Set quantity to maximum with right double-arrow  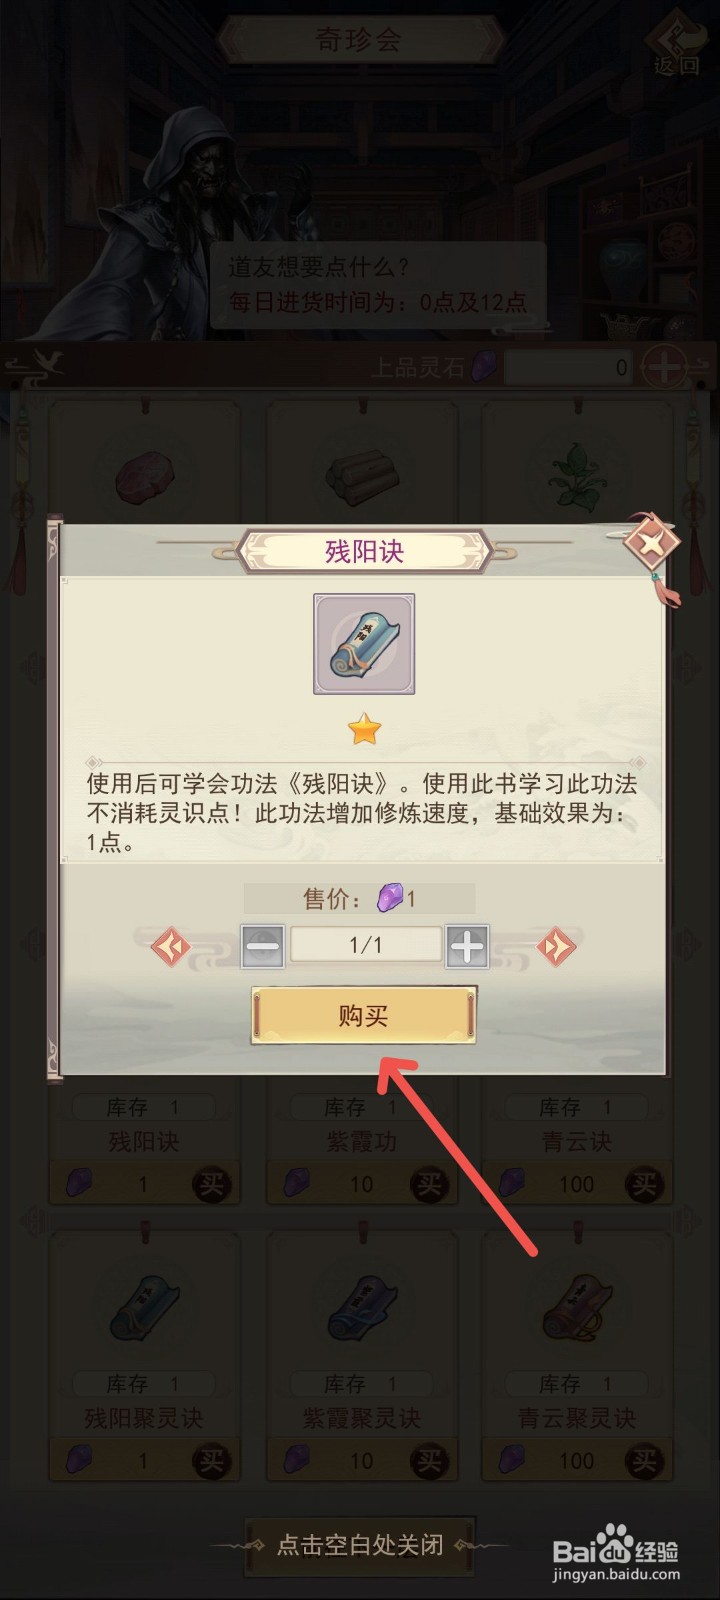[556, 945]
